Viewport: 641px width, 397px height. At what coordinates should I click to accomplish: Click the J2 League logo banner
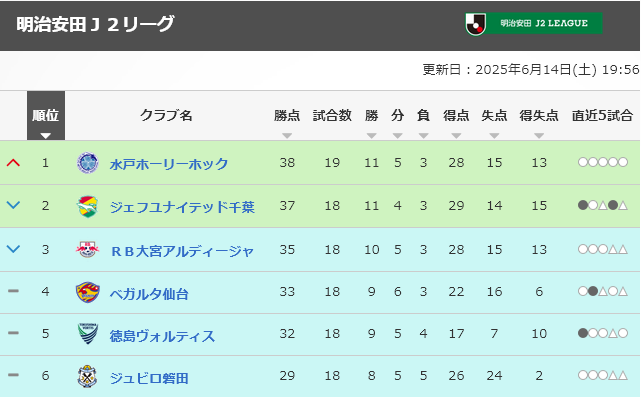tap(533, 23)
